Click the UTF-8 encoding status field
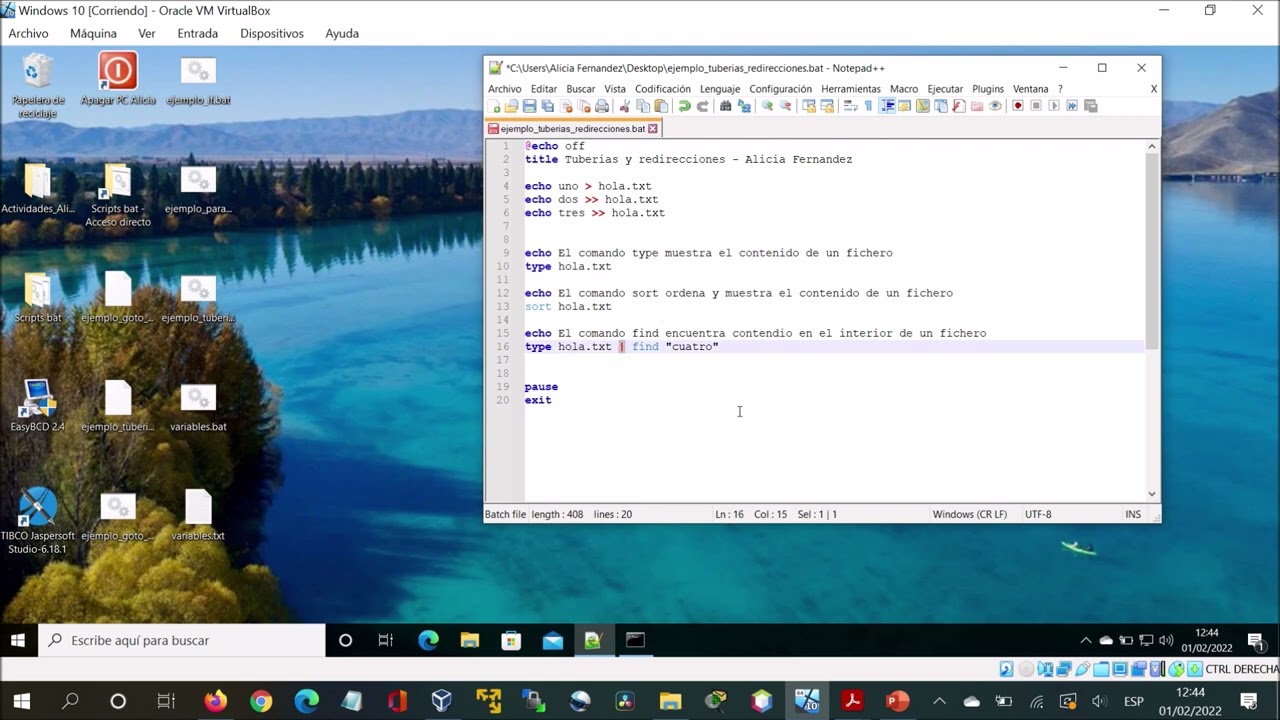Screen dimensions: 1280x720 click(1038, 514)
